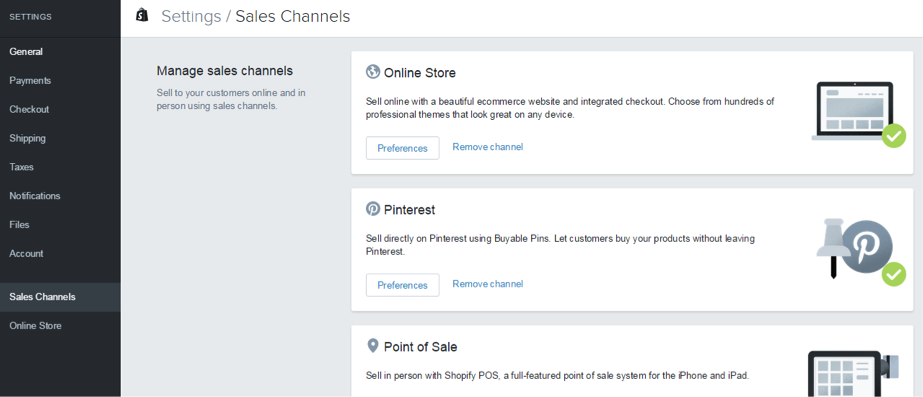Remove the Pinterest channel

click(x=487, y=283)
